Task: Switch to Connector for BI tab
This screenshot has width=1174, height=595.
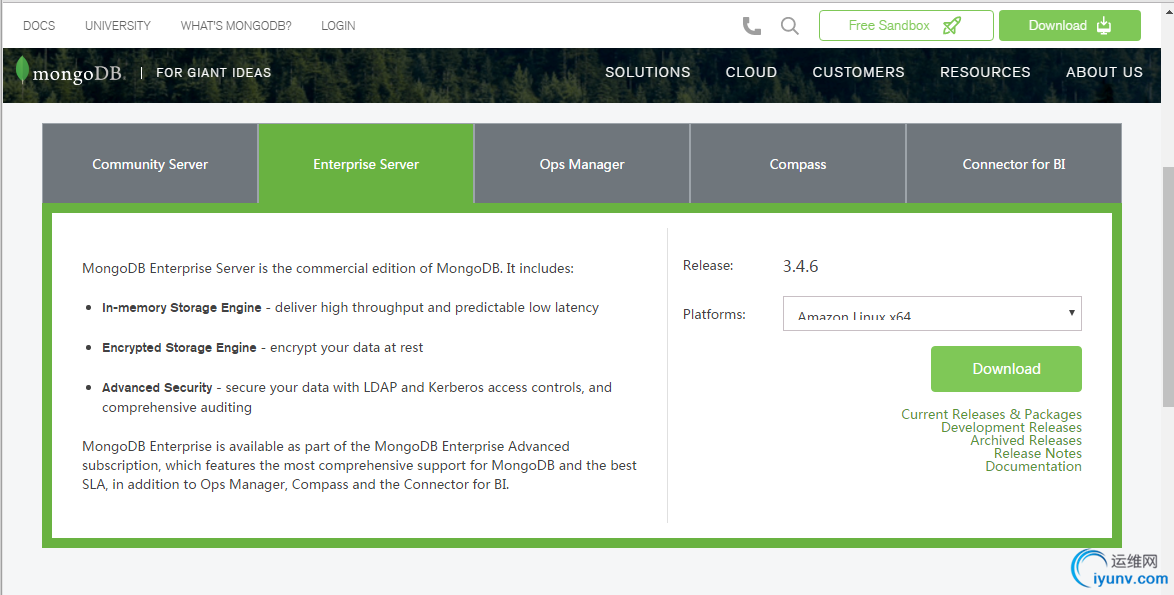Action: coord(1014,164)
